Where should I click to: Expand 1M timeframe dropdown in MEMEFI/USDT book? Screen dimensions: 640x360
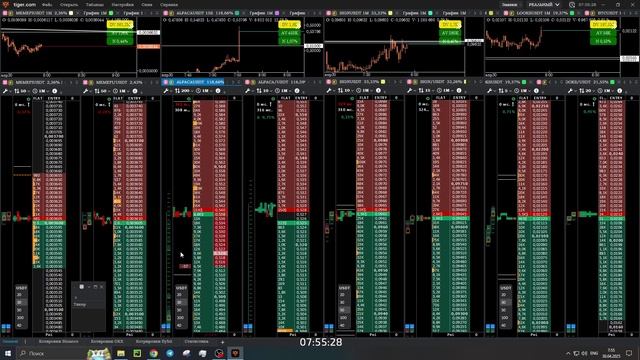coord(121,91)
